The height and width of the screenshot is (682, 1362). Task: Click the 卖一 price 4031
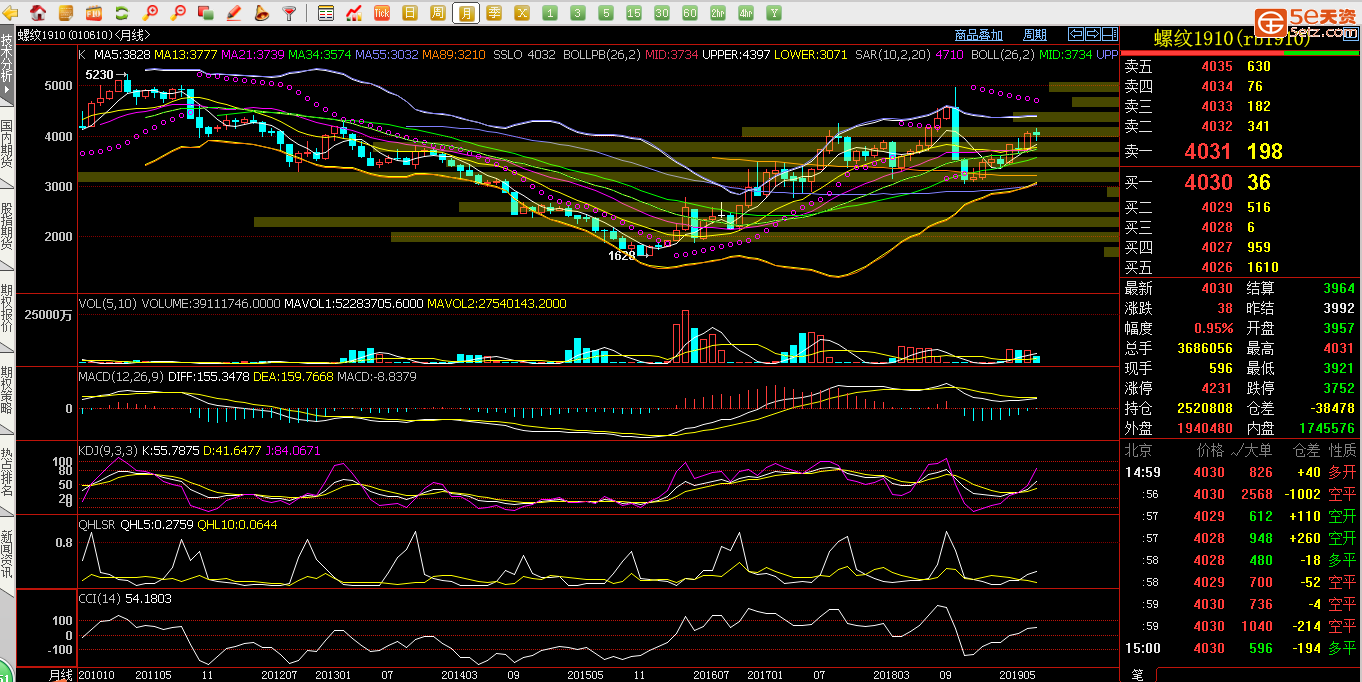click(1208, 152)
